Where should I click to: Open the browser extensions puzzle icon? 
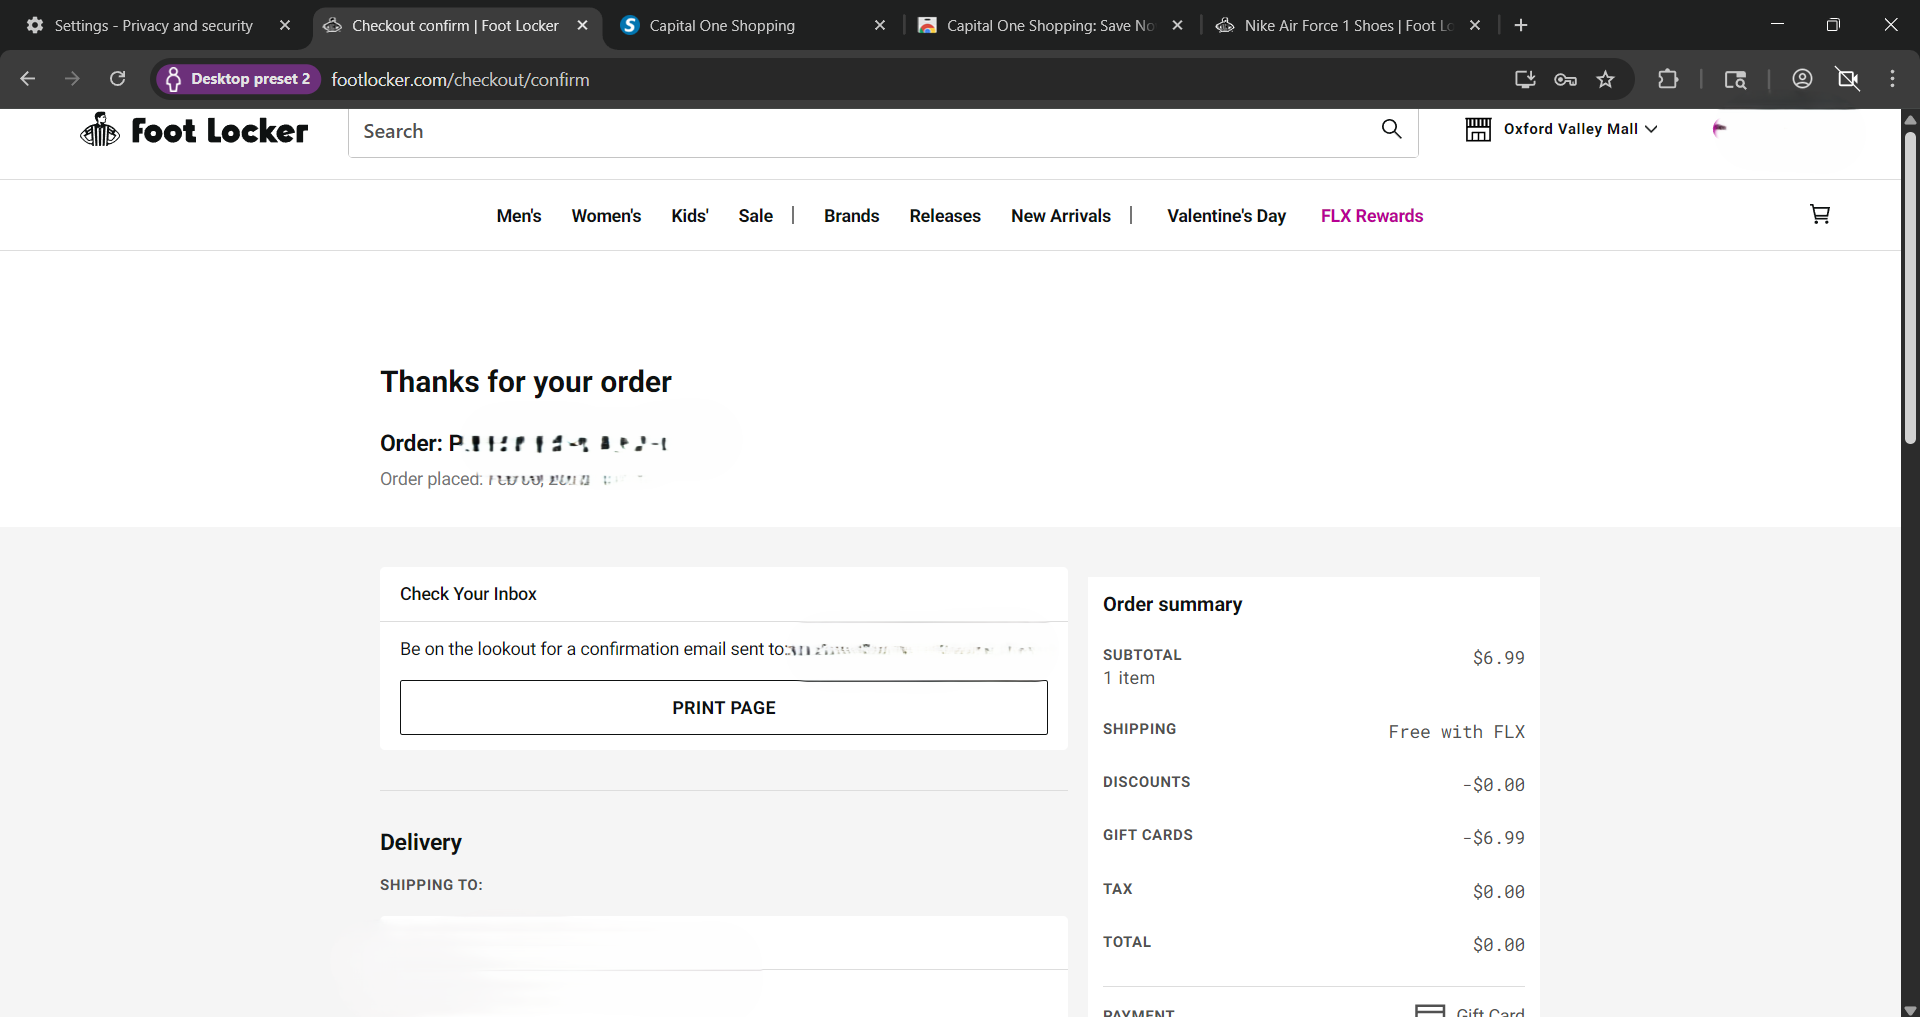click(1668, 79)
